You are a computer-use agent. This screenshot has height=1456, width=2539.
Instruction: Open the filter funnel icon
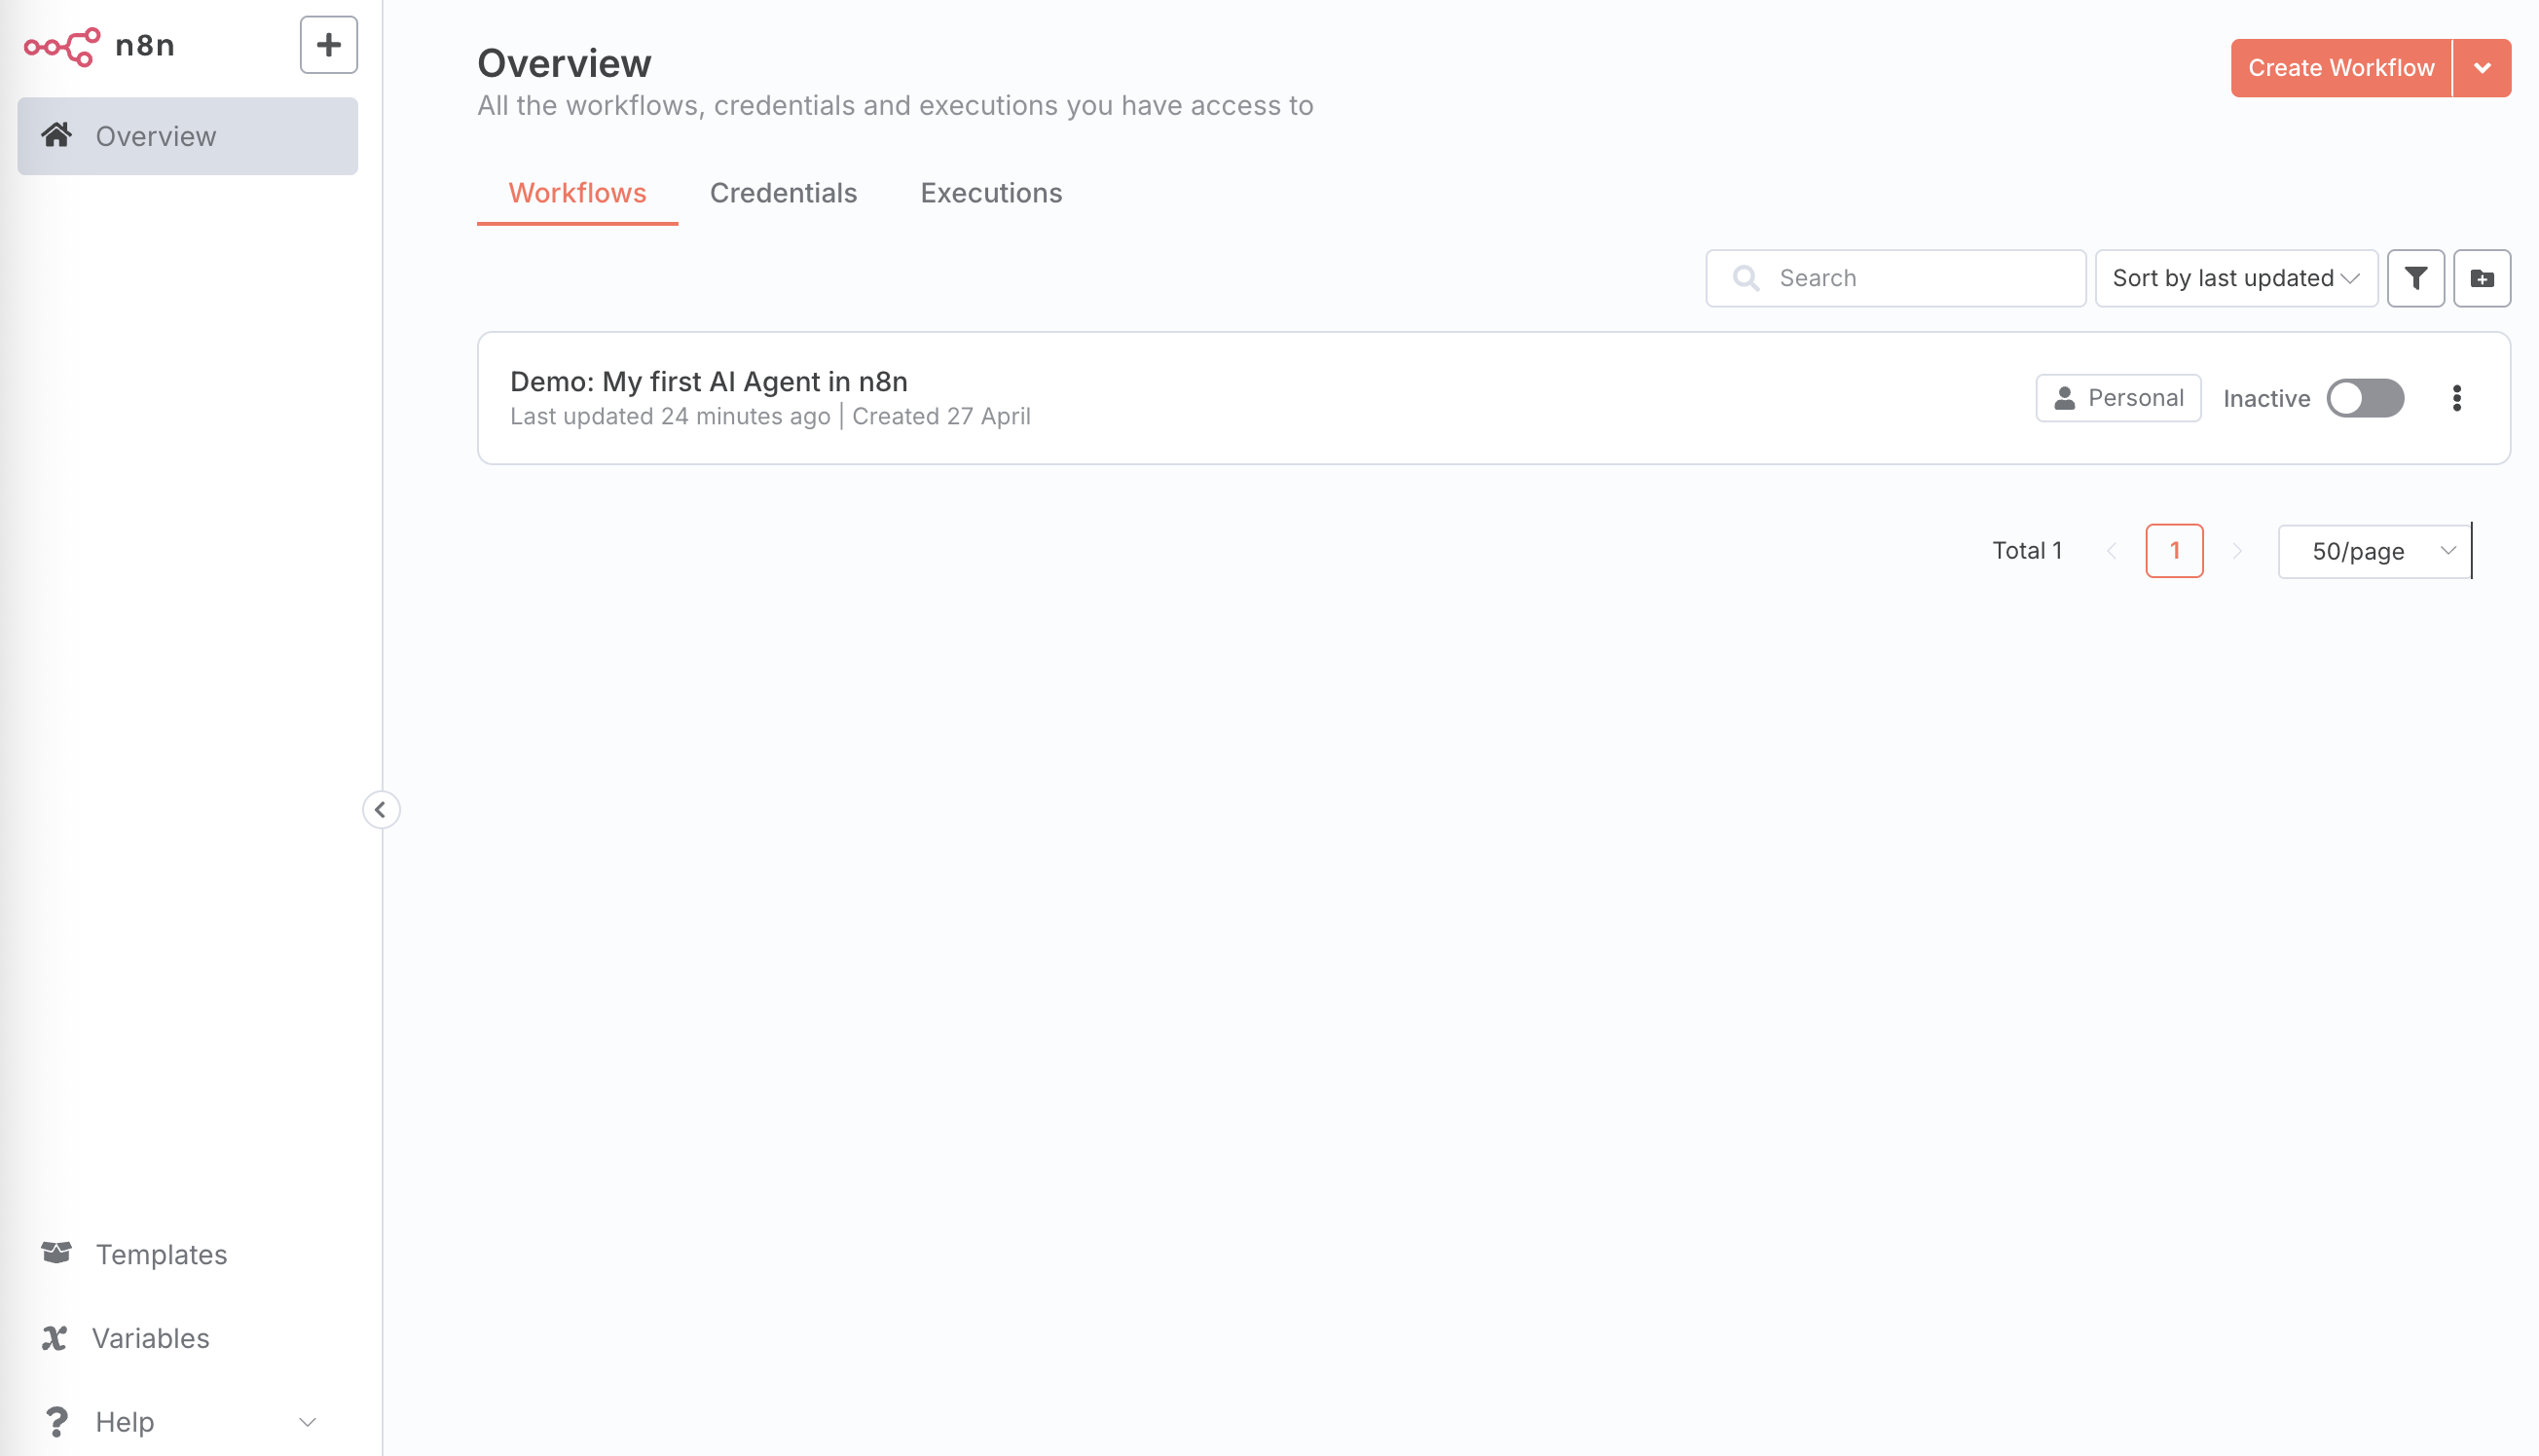[2415, 278]
